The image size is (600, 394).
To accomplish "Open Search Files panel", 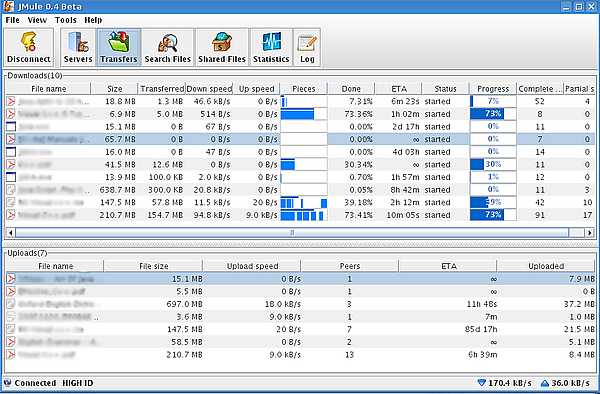I will (x=168, y=47).
